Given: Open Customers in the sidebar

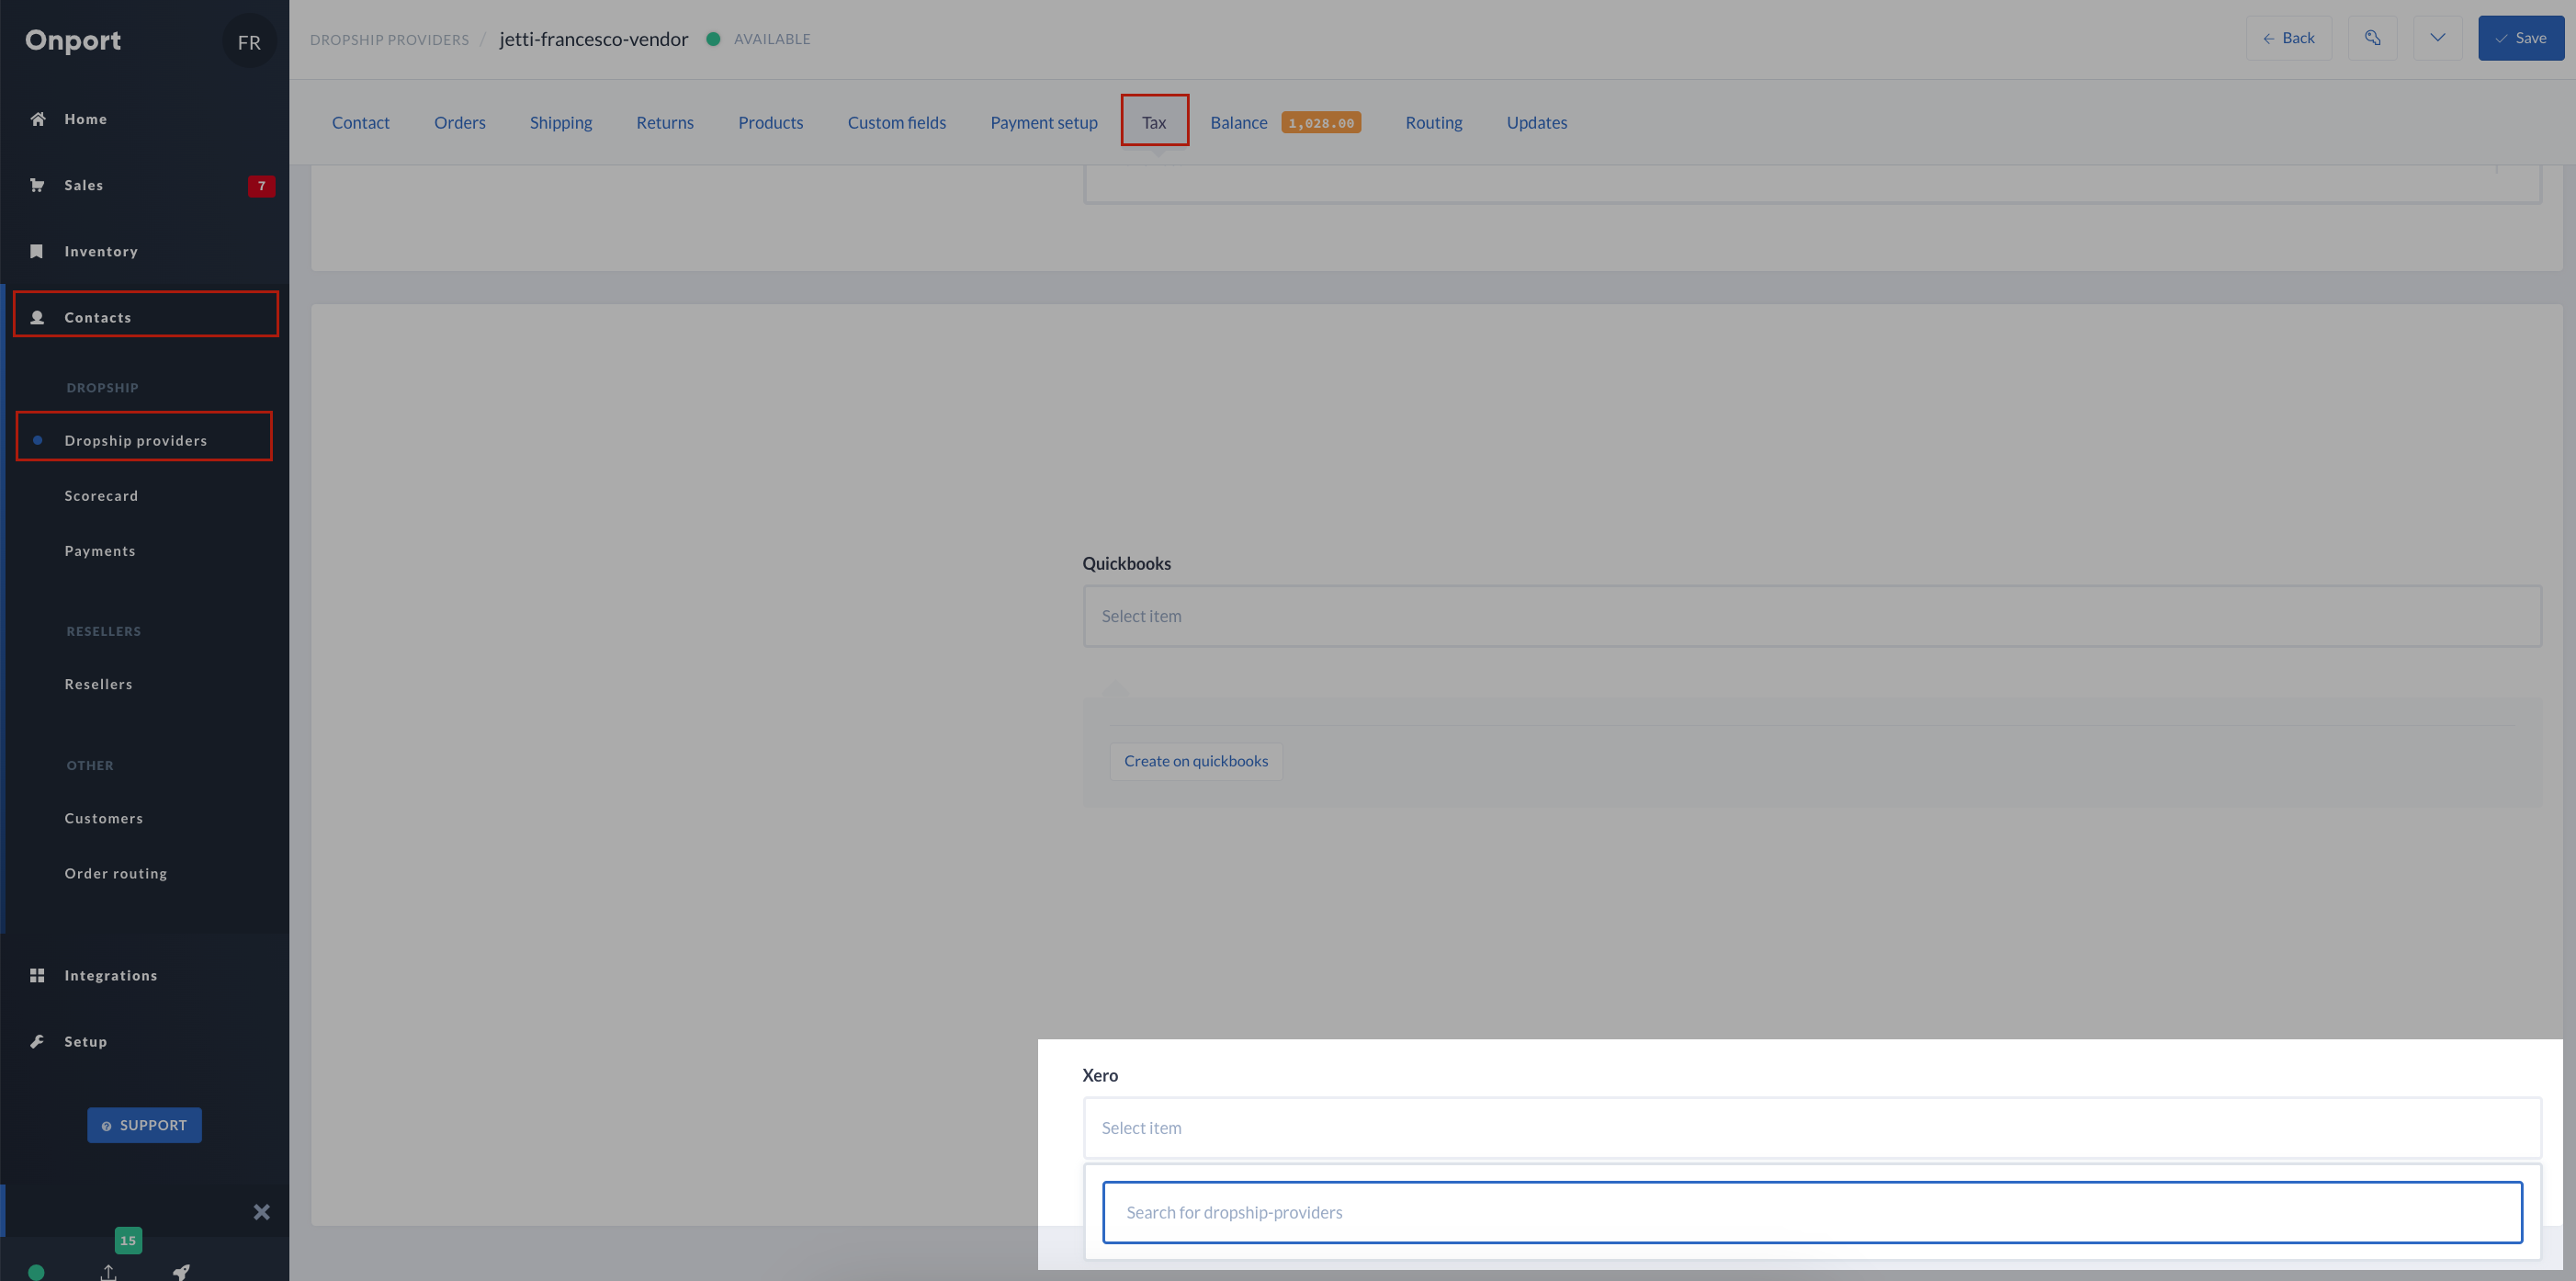Looking at the screenshot, I should coord(104,818).
